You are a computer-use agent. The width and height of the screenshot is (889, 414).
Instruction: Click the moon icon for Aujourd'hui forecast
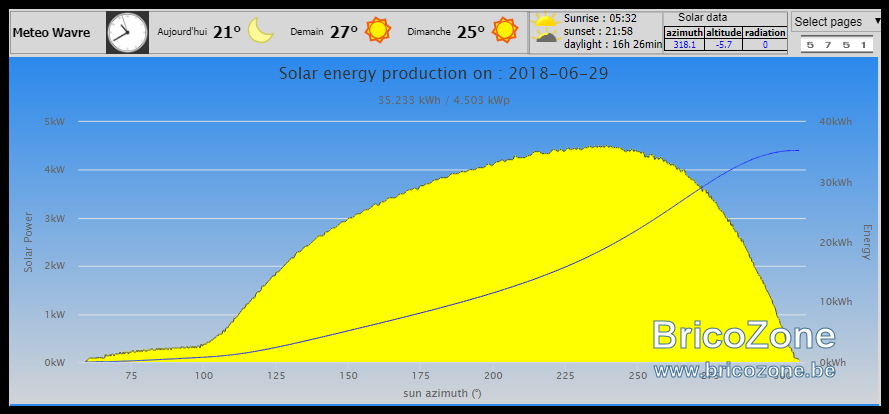pyautogui.click(x=261, y=31)
